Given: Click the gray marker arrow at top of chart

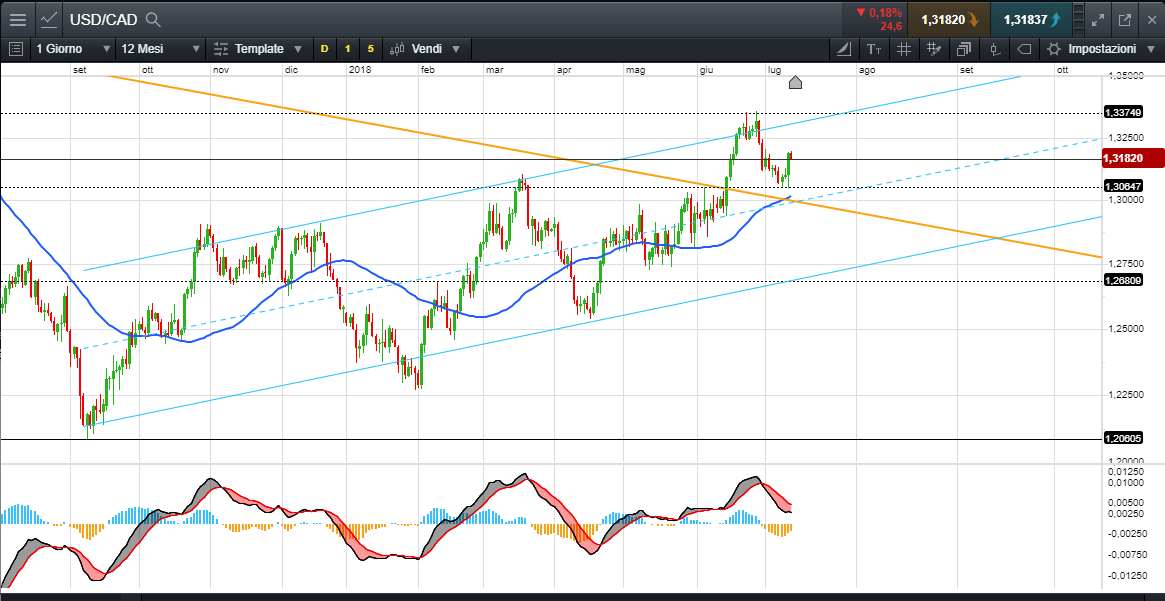Looking at the screenshot, I should click(x=795, y=82).
